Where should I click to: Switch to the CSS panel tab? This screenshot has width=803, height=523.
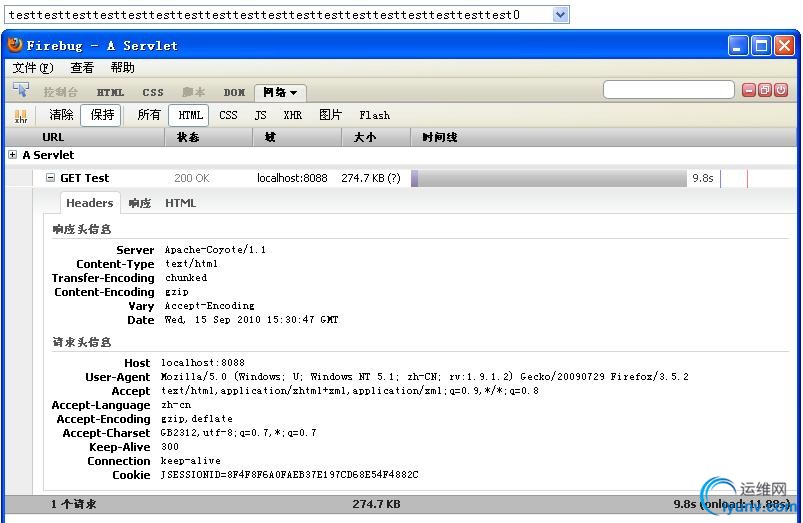153,93
